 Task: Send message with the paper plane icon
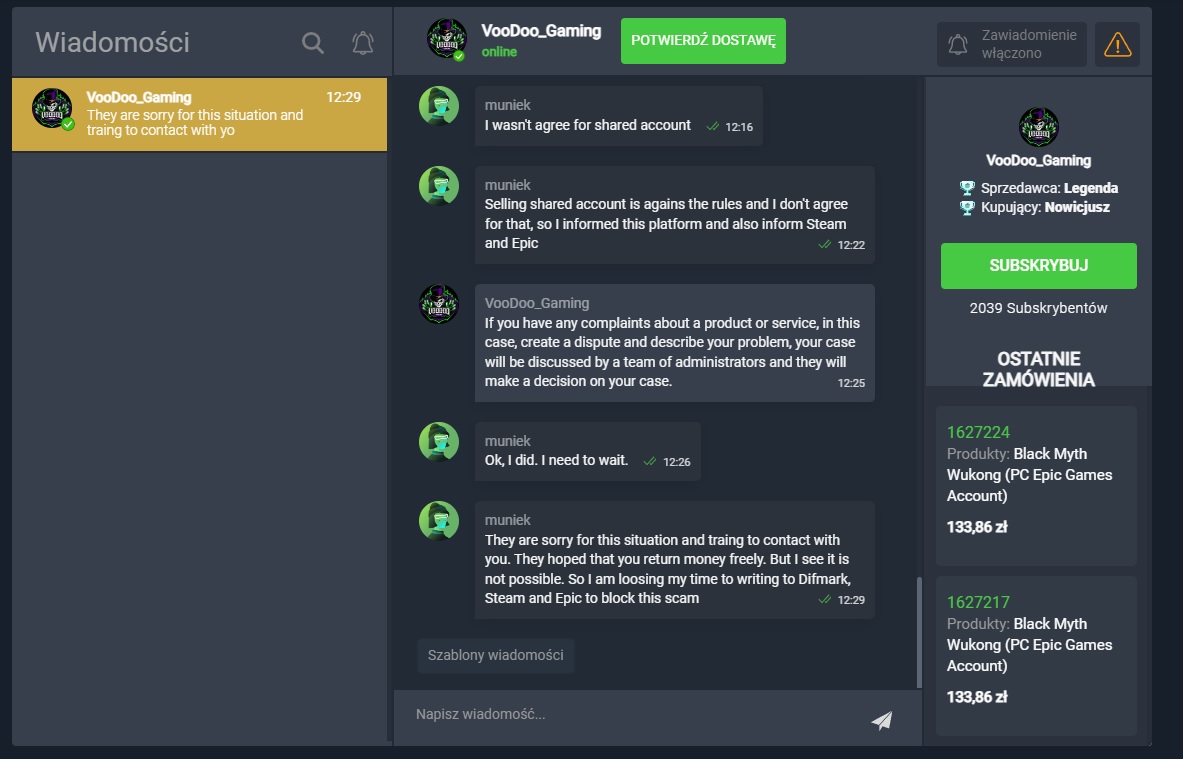point(881,720)
